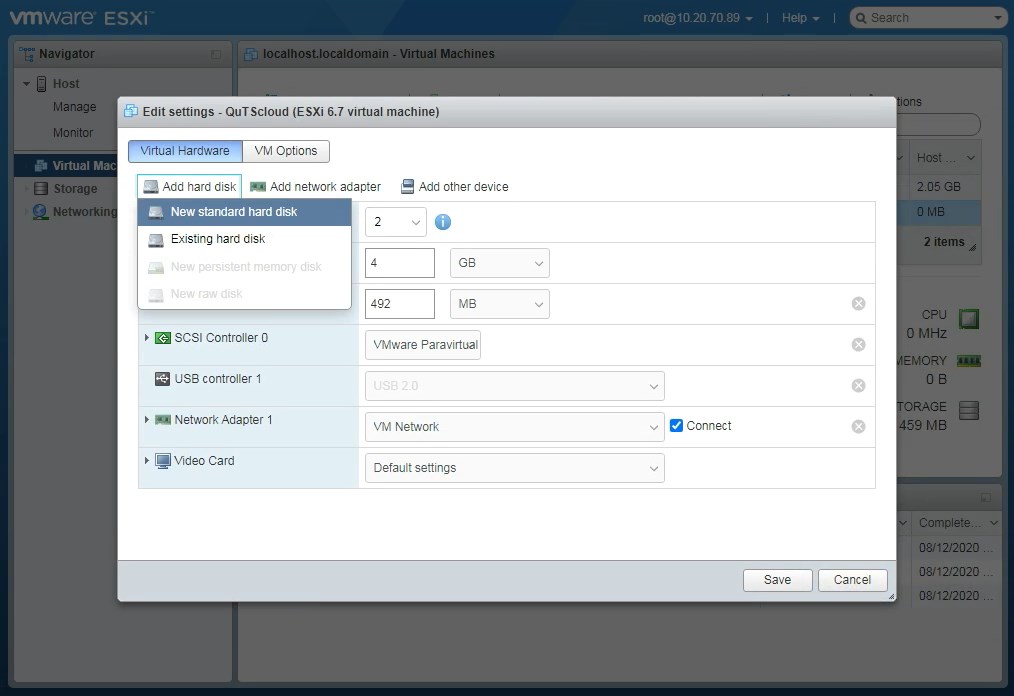Image resolution: width=1014 pixels, height=696 pixels.
Task: Click the Video Card monitor icon
Action: pyautogui.click(x=163, y=461)
